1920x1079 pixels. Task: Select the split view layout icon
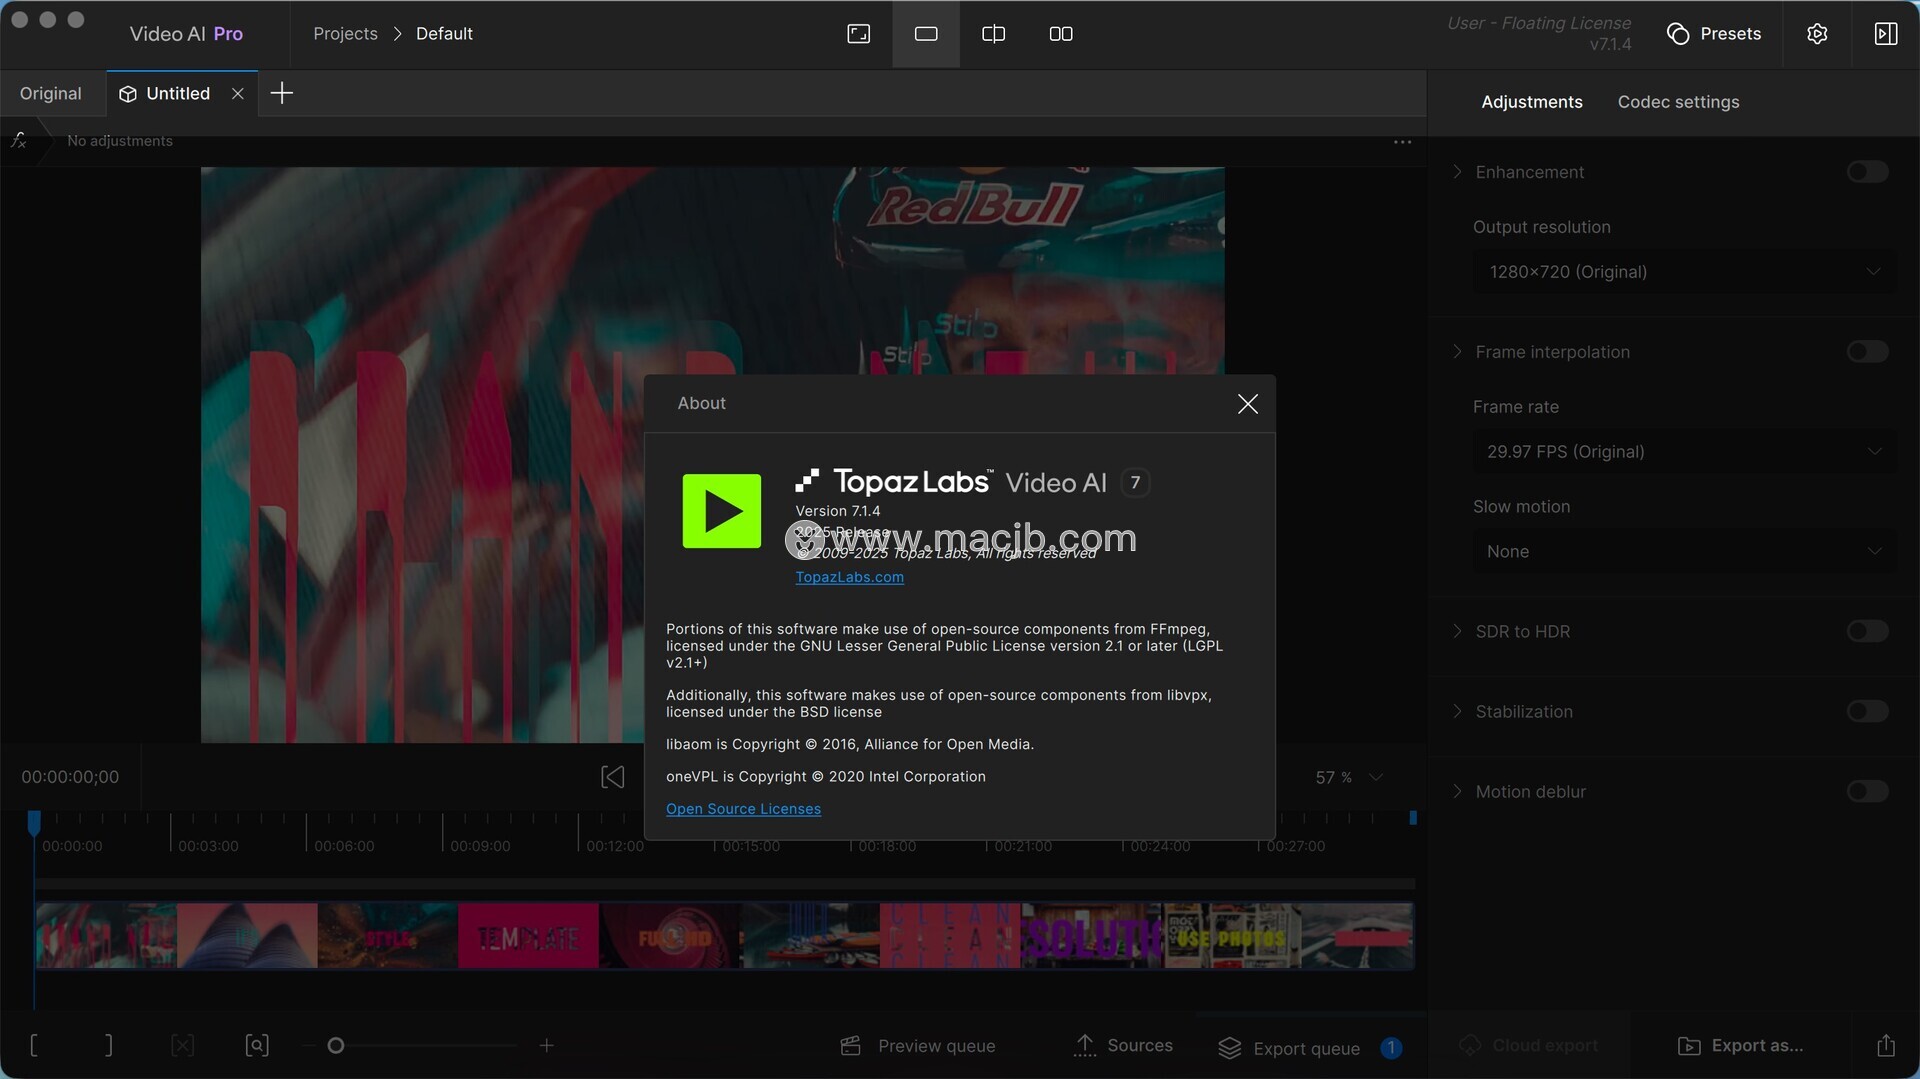(x=993, y=34)
